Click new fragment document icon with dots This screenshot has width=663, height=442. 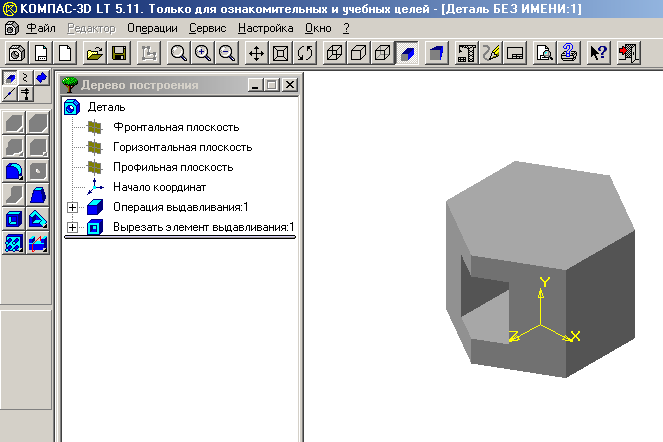point(41,53)
